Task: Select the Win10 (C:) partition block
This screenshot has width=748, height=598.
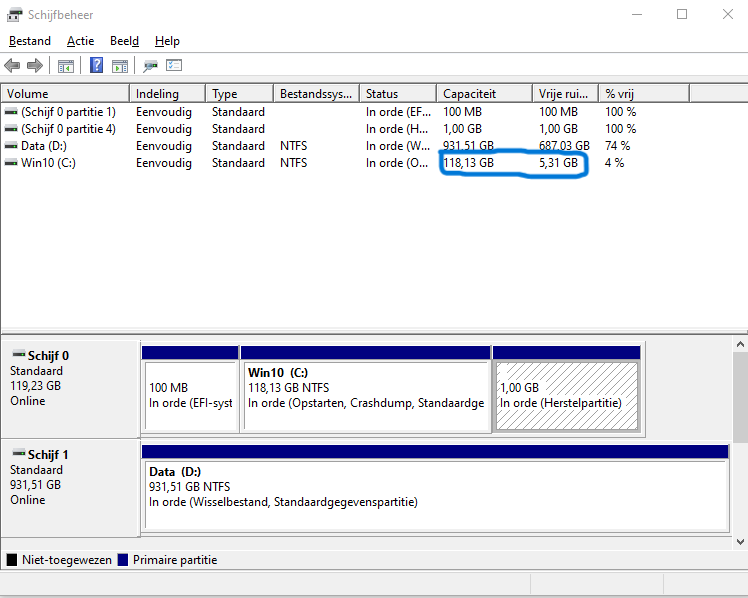Action: coord(366,395)
